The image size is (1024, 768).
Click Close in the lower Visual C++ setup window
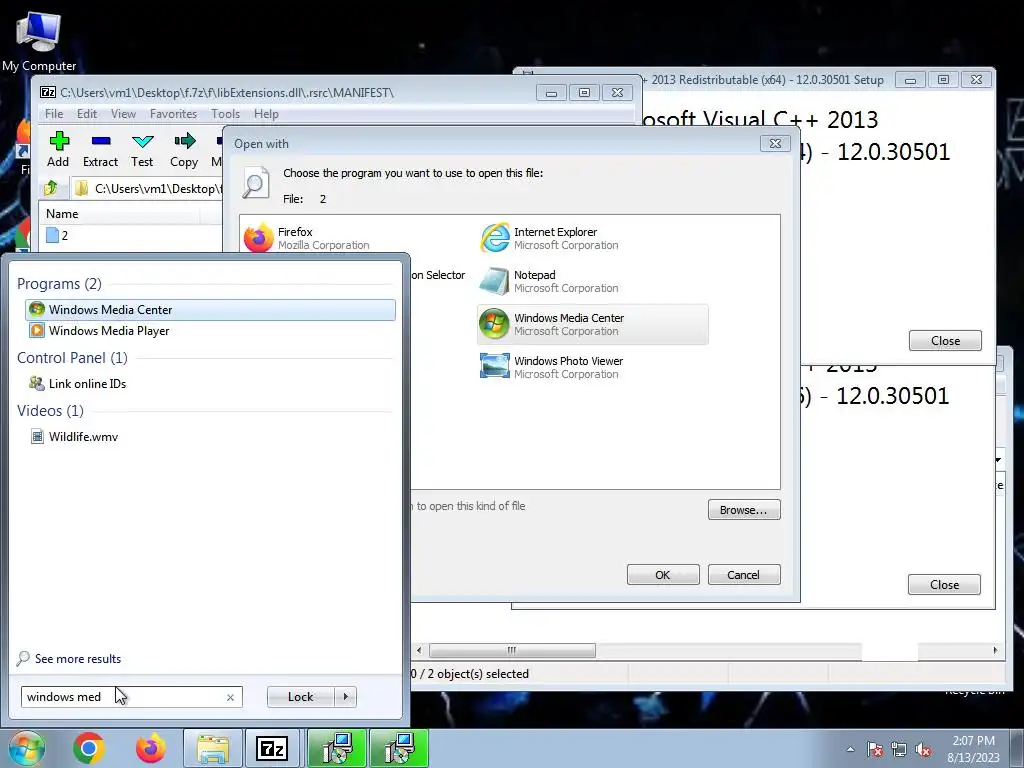pos(944,584)
